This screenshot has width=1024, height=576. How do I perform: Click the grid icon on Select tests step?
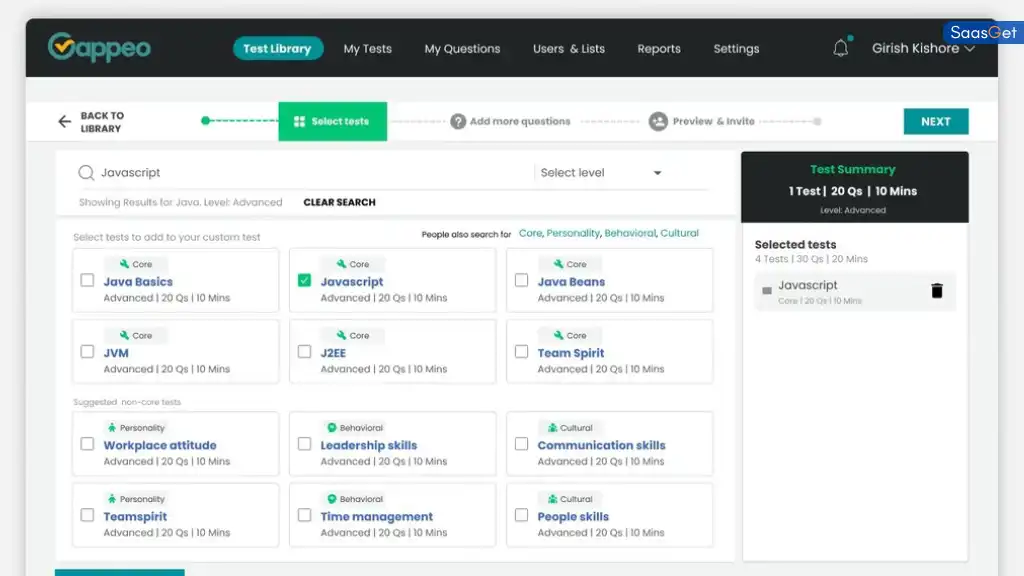click(298, 120)
